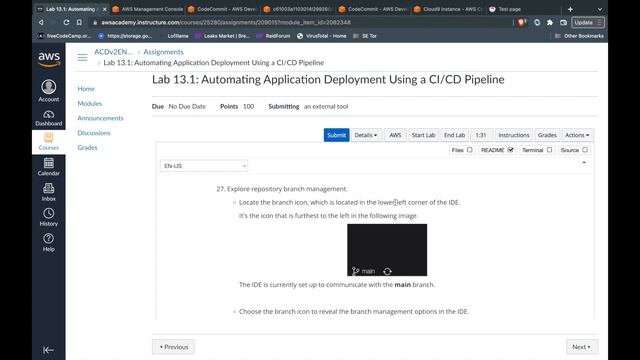
Task: Click the bookmark icon in address bar
Action: point(79,22)
